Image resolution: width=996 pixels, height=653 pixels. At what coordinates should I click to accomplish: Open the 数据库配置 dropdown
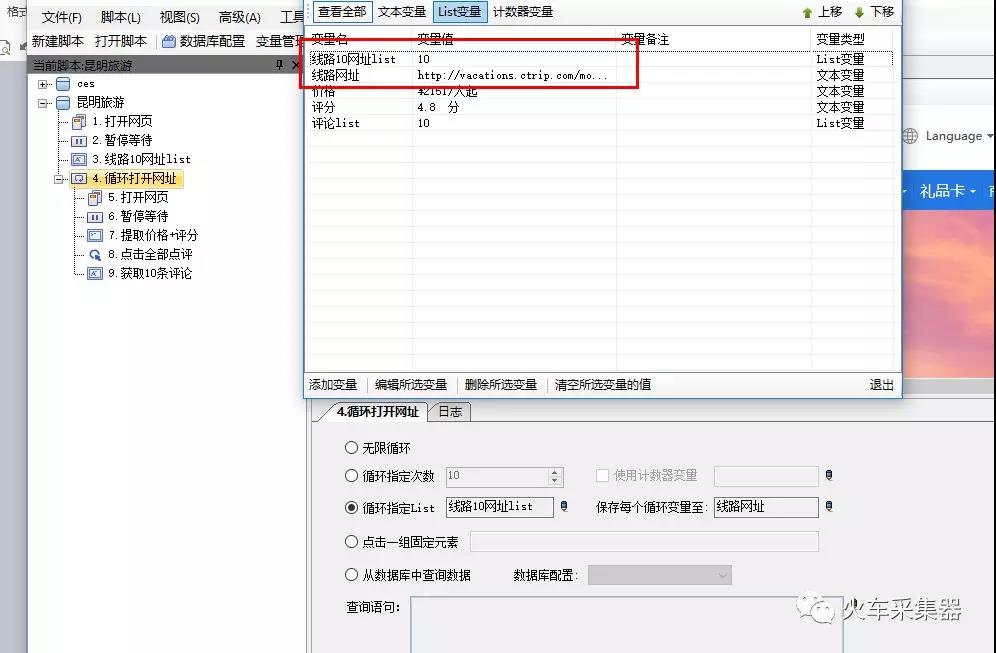point(660,575)
